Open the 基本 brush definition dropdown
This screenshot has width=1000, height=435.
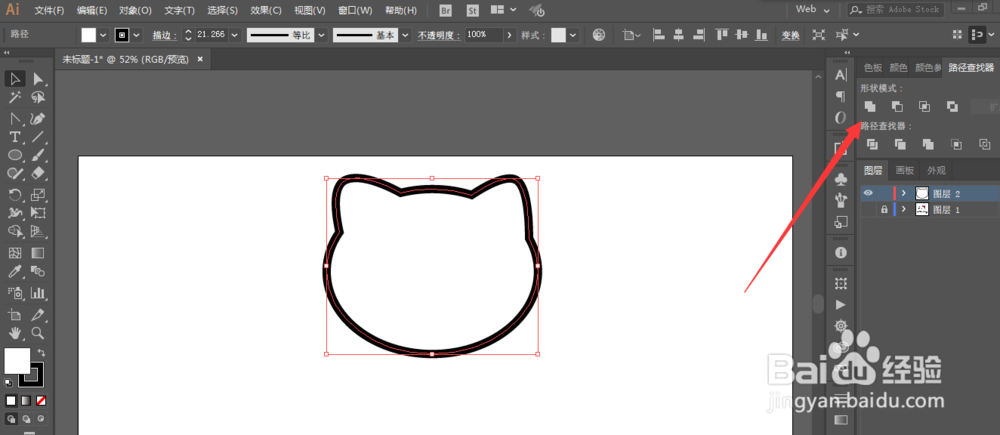click(x=404, y=34)
